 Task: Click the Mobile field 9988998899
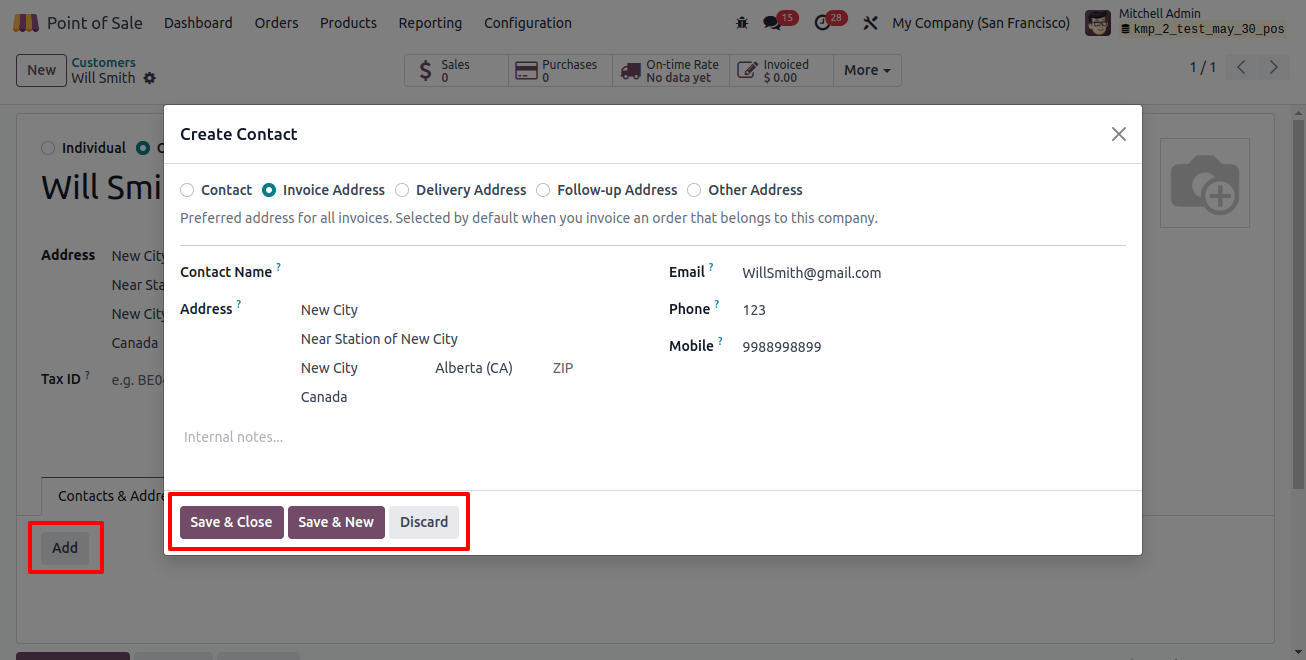[932, 347]
